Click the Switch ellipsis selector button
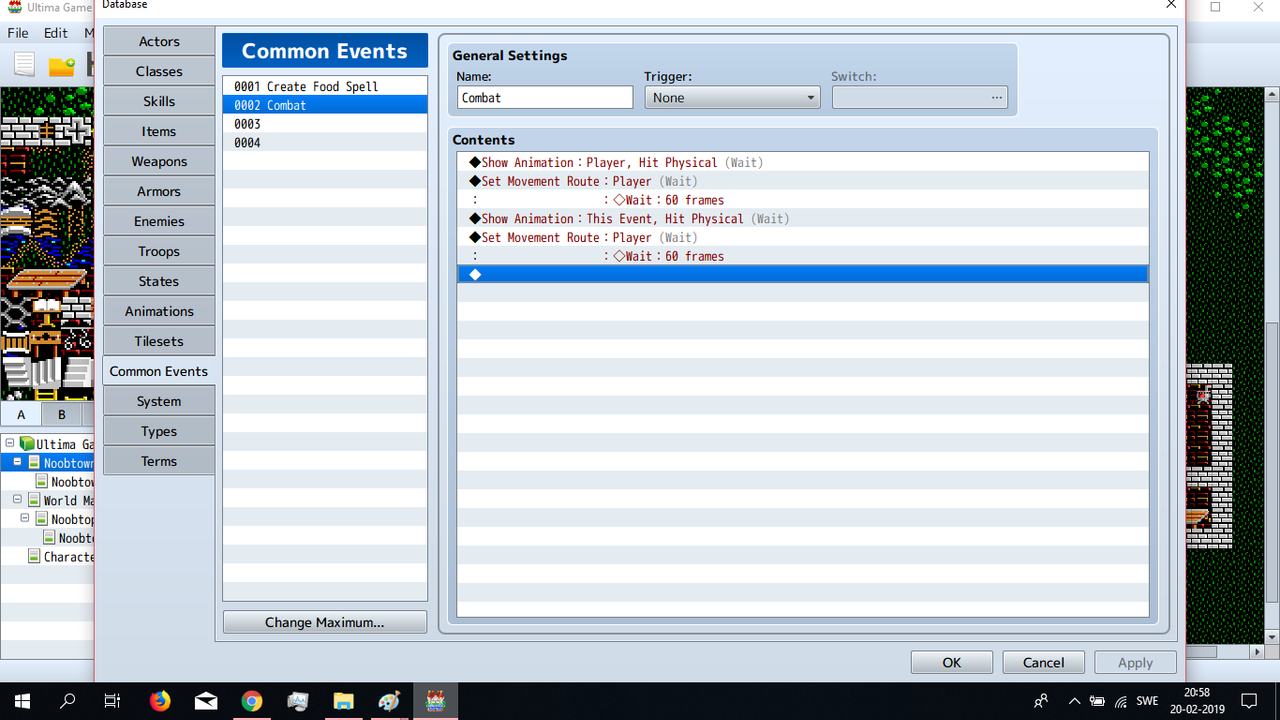The width and height of the screenshot is (1280, 720). coord(996,97)
